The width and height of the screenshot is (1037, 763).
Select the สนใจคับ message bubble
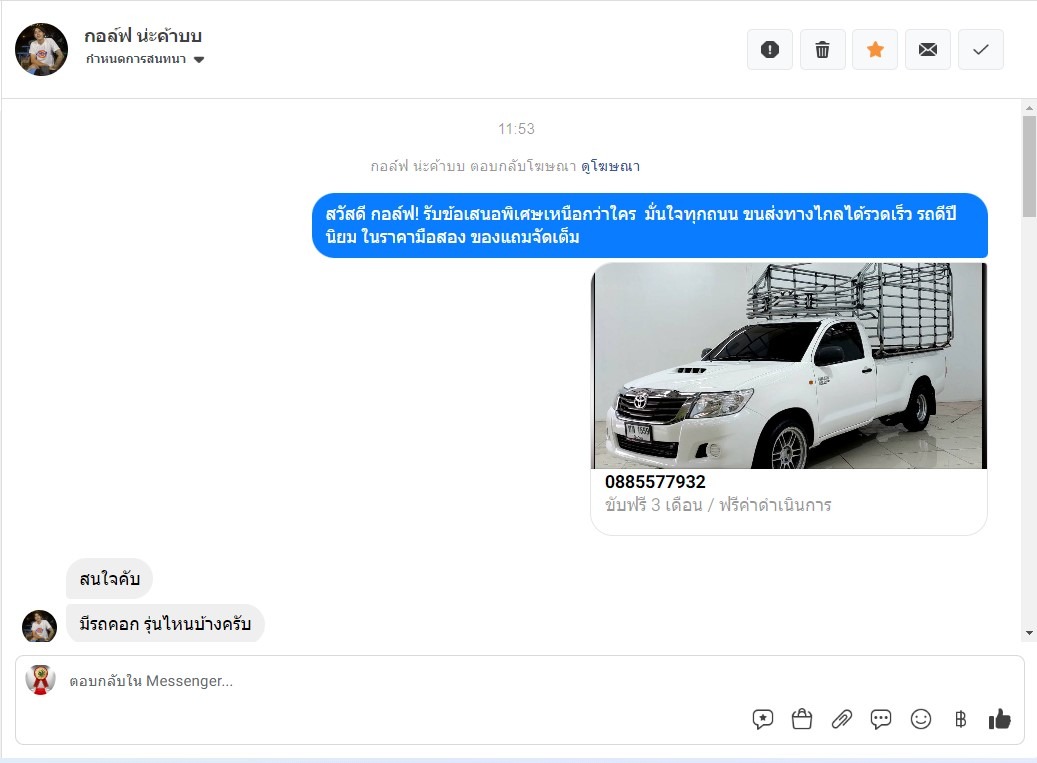pyautogui.click(x=110, y=579)
